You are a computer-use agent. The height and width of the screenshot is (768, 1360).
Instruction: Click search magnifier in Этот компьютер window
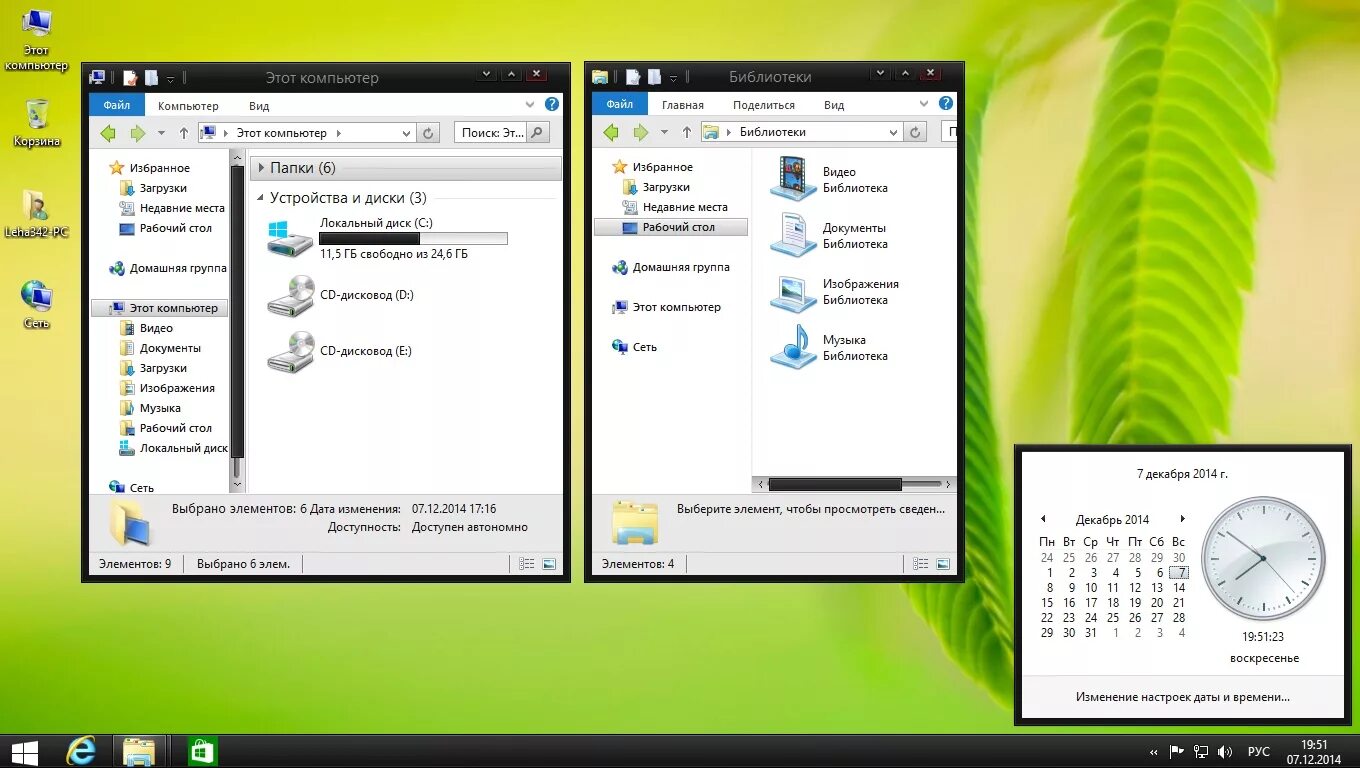click(537, 133)
